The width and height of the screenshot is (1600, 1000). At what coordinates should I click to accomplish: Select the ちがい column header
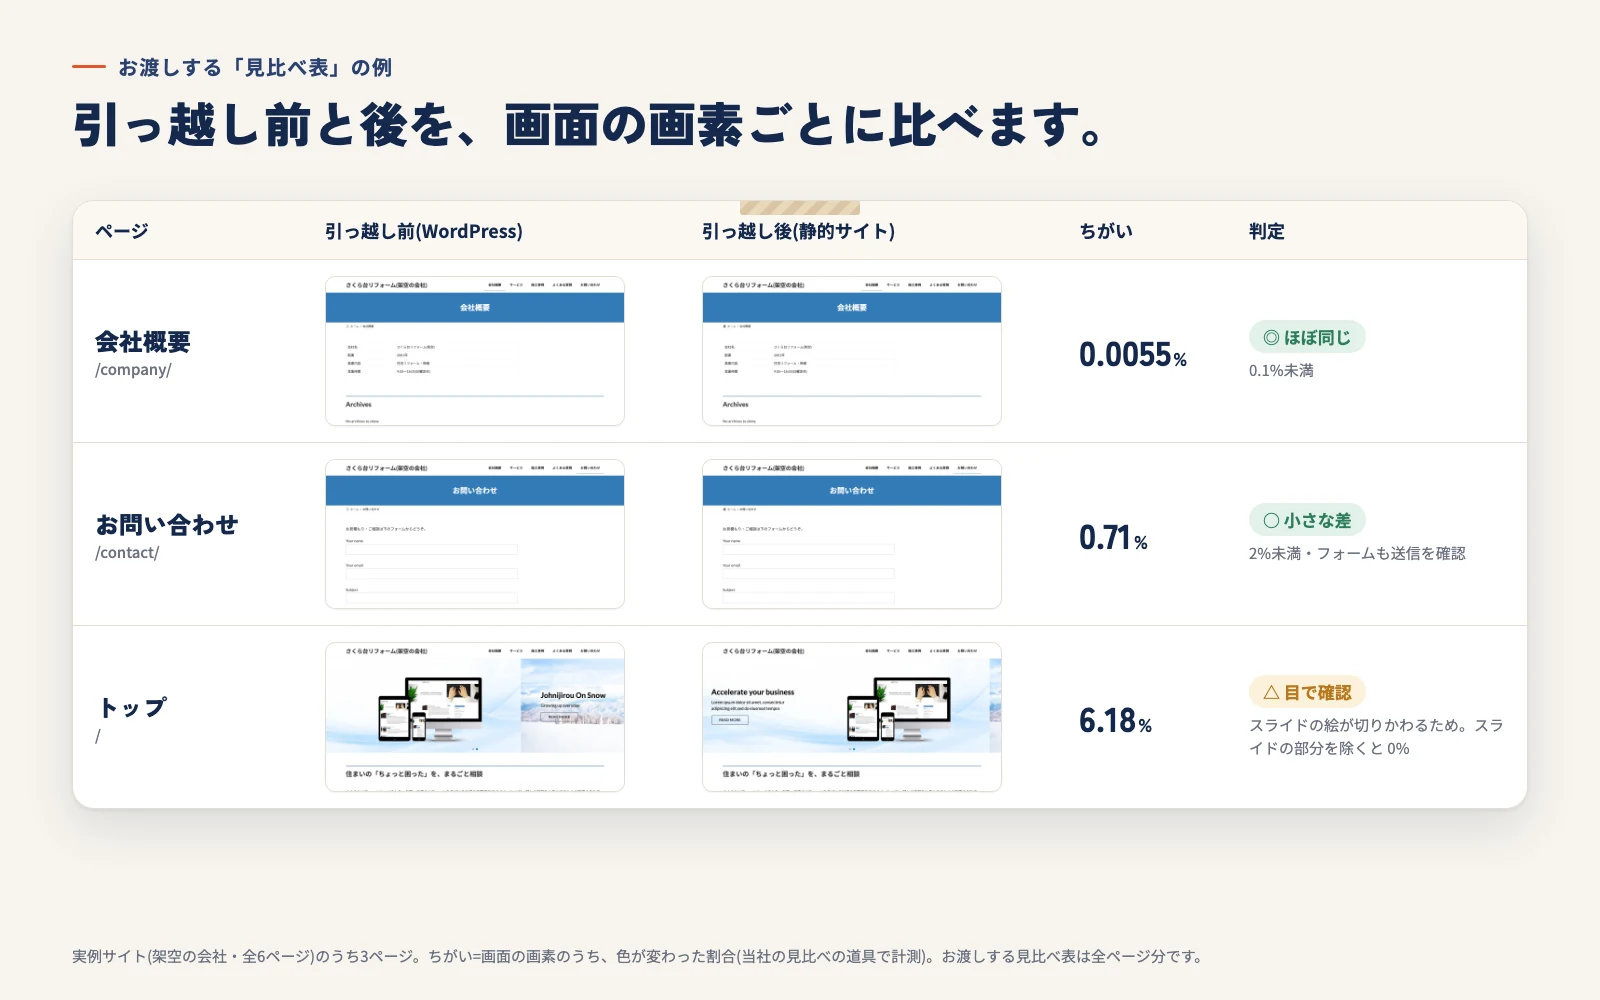click(x=1106, y=231)
